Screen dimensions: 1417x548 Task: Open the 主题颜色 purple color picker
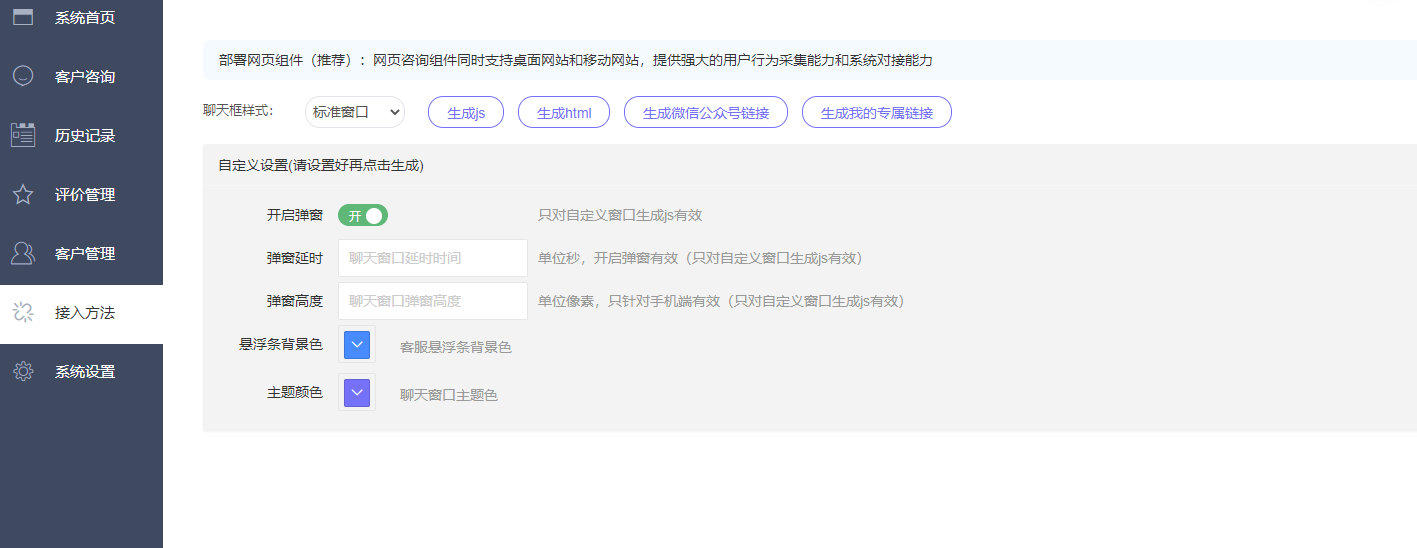tap(357, 393)
